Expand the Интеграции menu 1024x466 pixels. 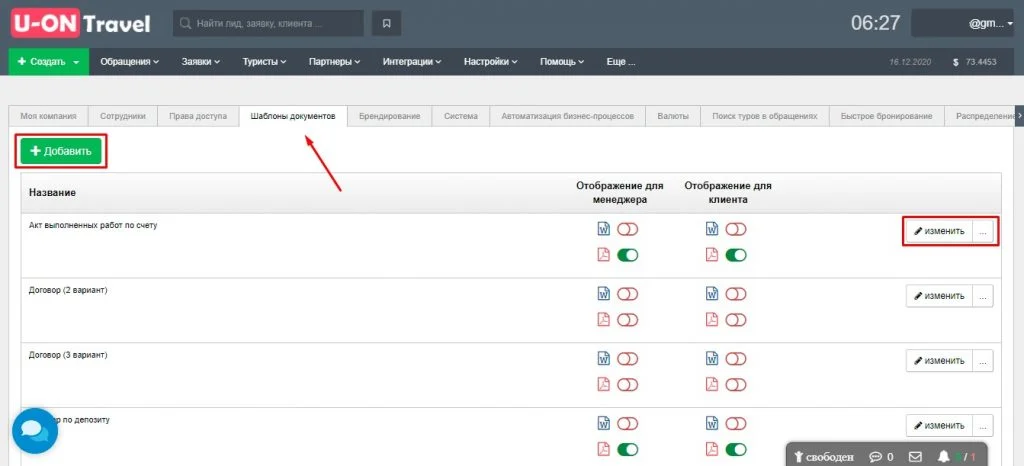pos(411,62)
